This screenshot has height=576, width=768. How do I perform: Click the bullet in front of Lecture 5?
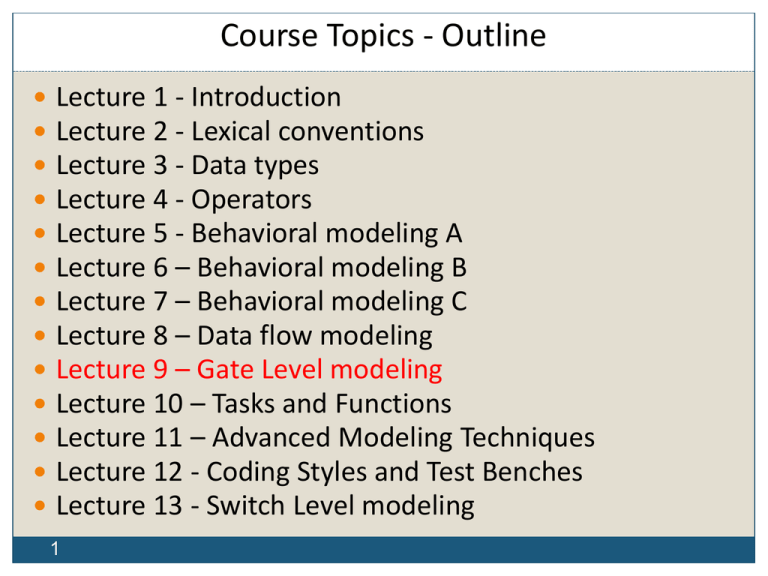38,235
